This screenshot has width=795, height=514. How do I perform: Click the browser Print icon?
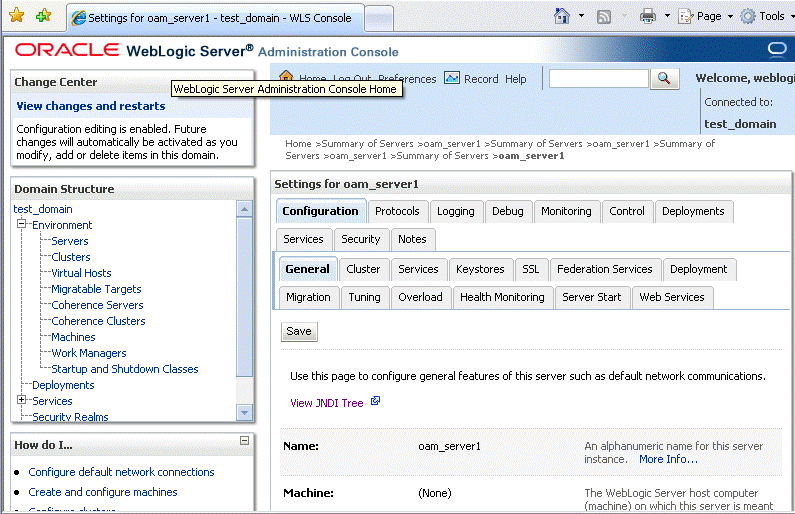pos(647,16)
